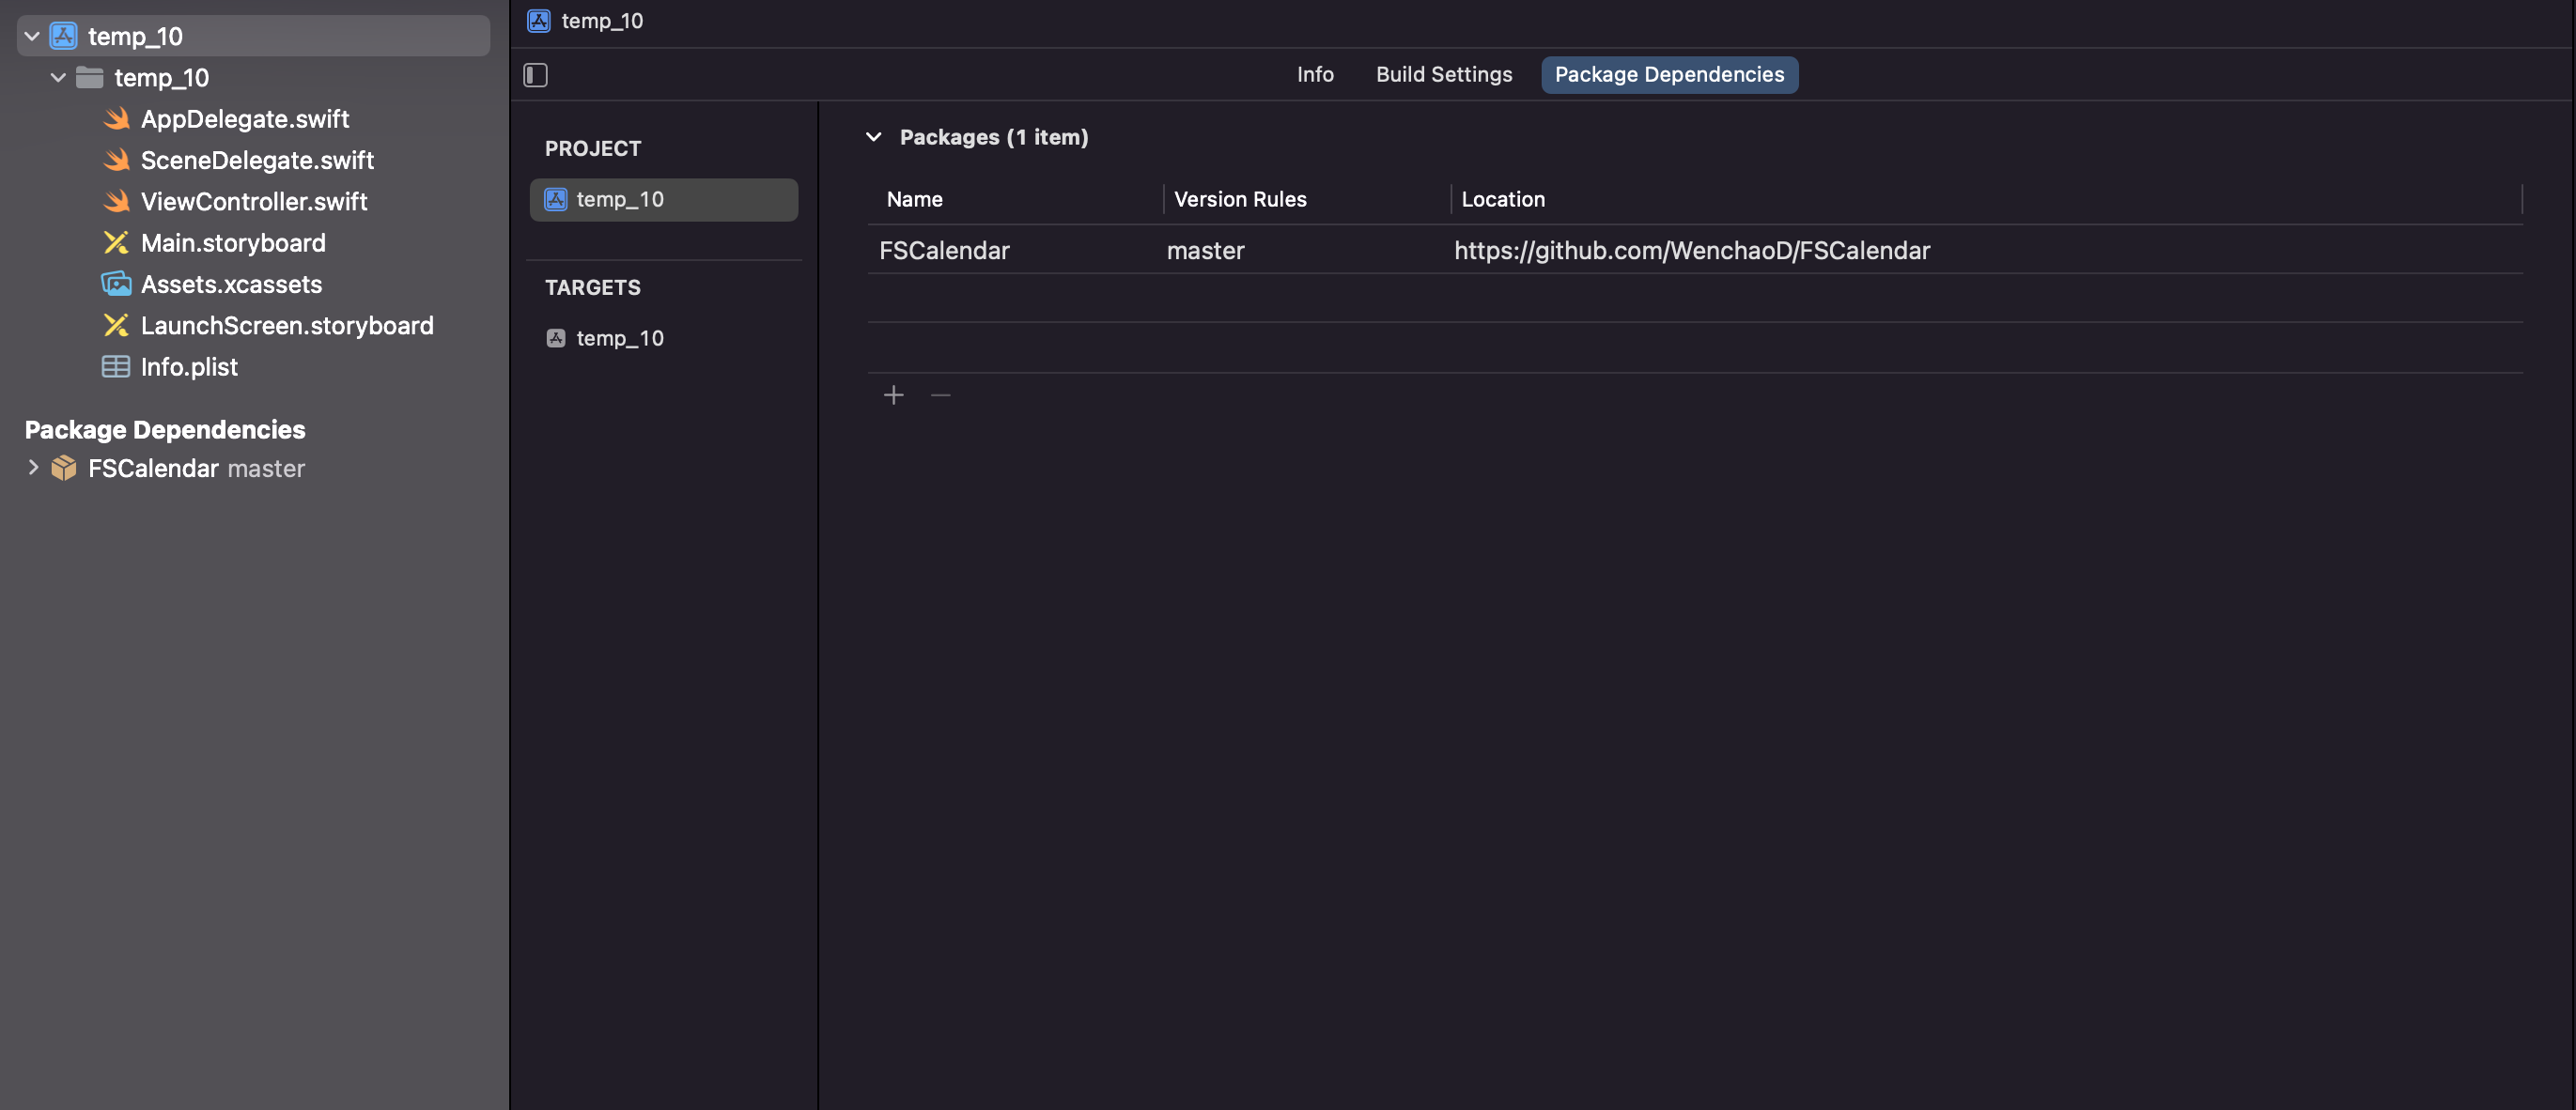
Task: Click the github.com/WenchaoD/FSCalendar location URL
Action: coord(1692,250)
